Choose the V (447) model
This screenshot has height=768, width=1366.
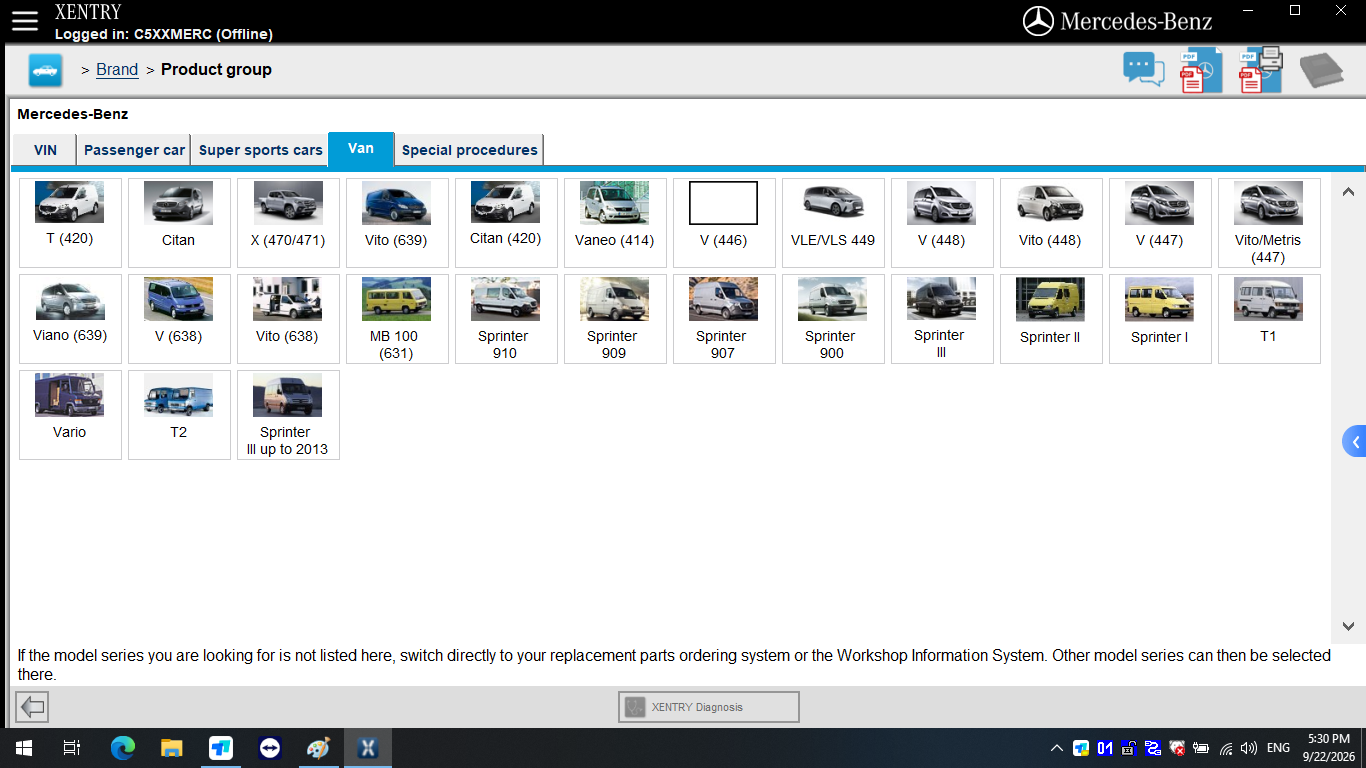click(1160, 223)
